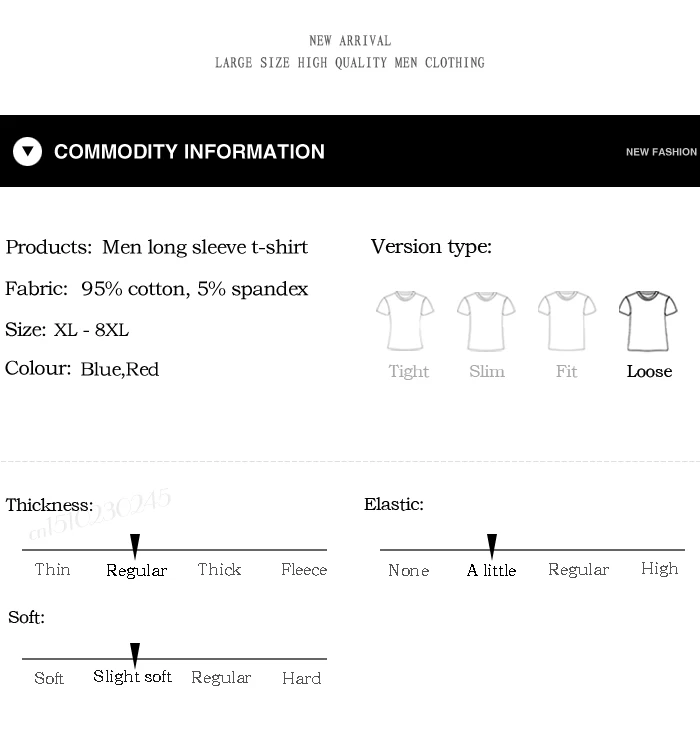Click the NEW ARRIVAL title text
This screenshot has width=700, height=747.
[x=350, y=41]
